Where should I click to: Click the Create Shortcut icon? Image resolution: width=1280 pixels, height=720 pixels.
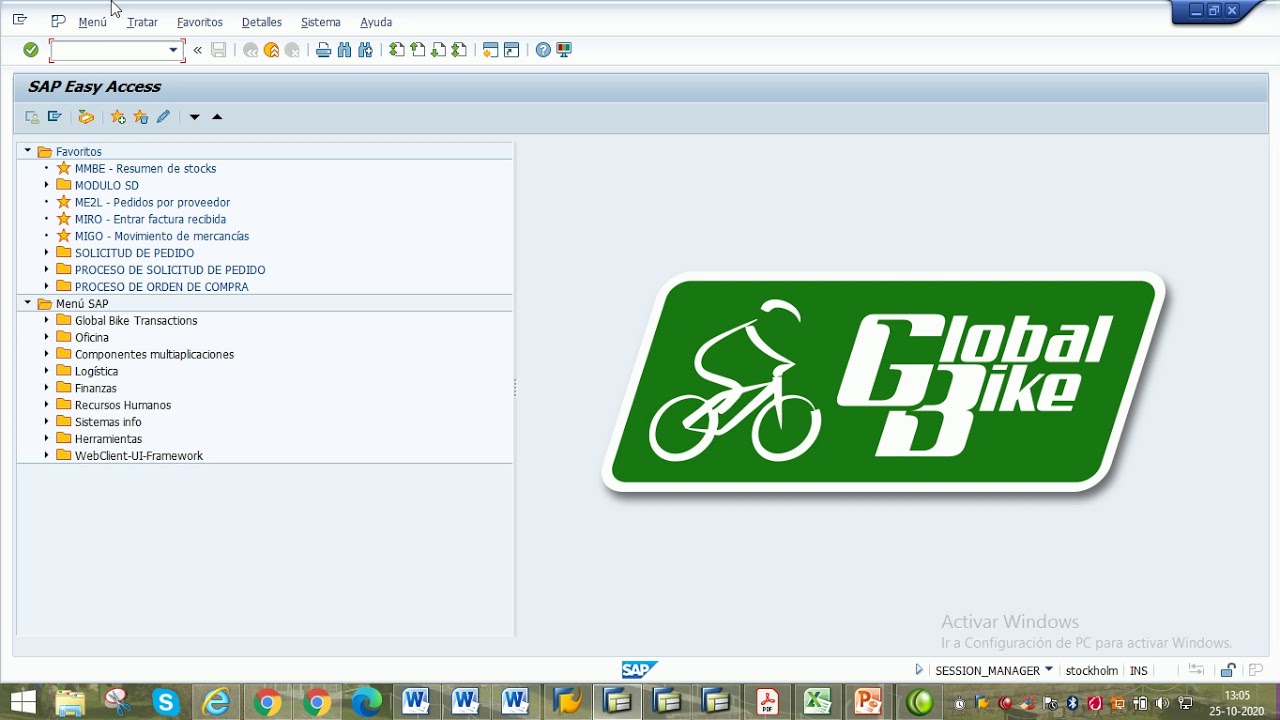click(511, 50)
